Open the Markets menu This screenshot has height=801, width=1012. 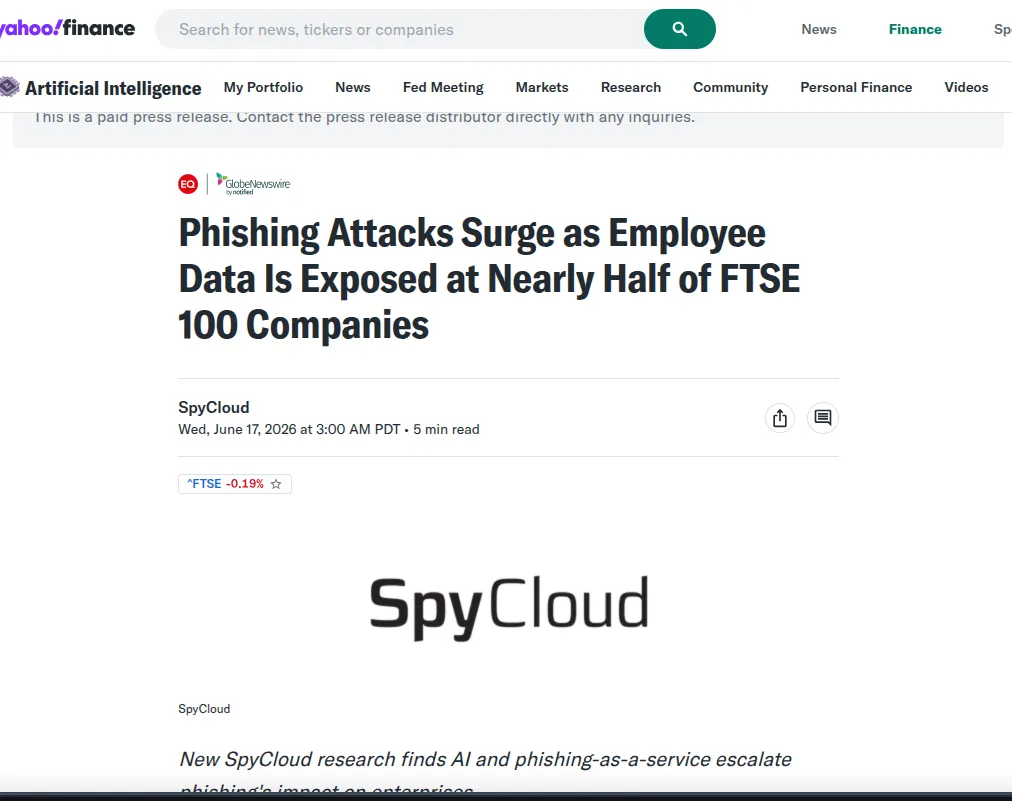(541, 87)
